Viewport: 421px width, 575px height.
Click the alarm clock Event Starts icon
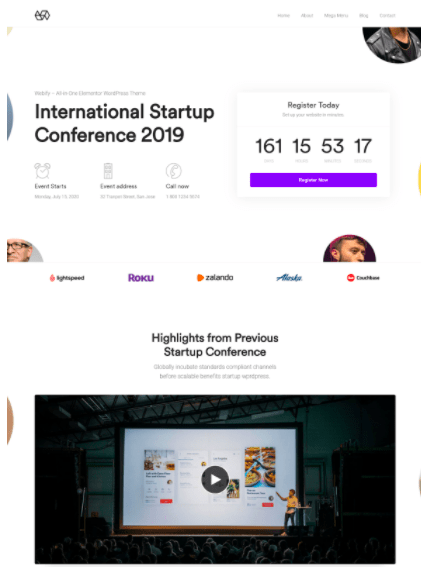[x=43, y=171]
